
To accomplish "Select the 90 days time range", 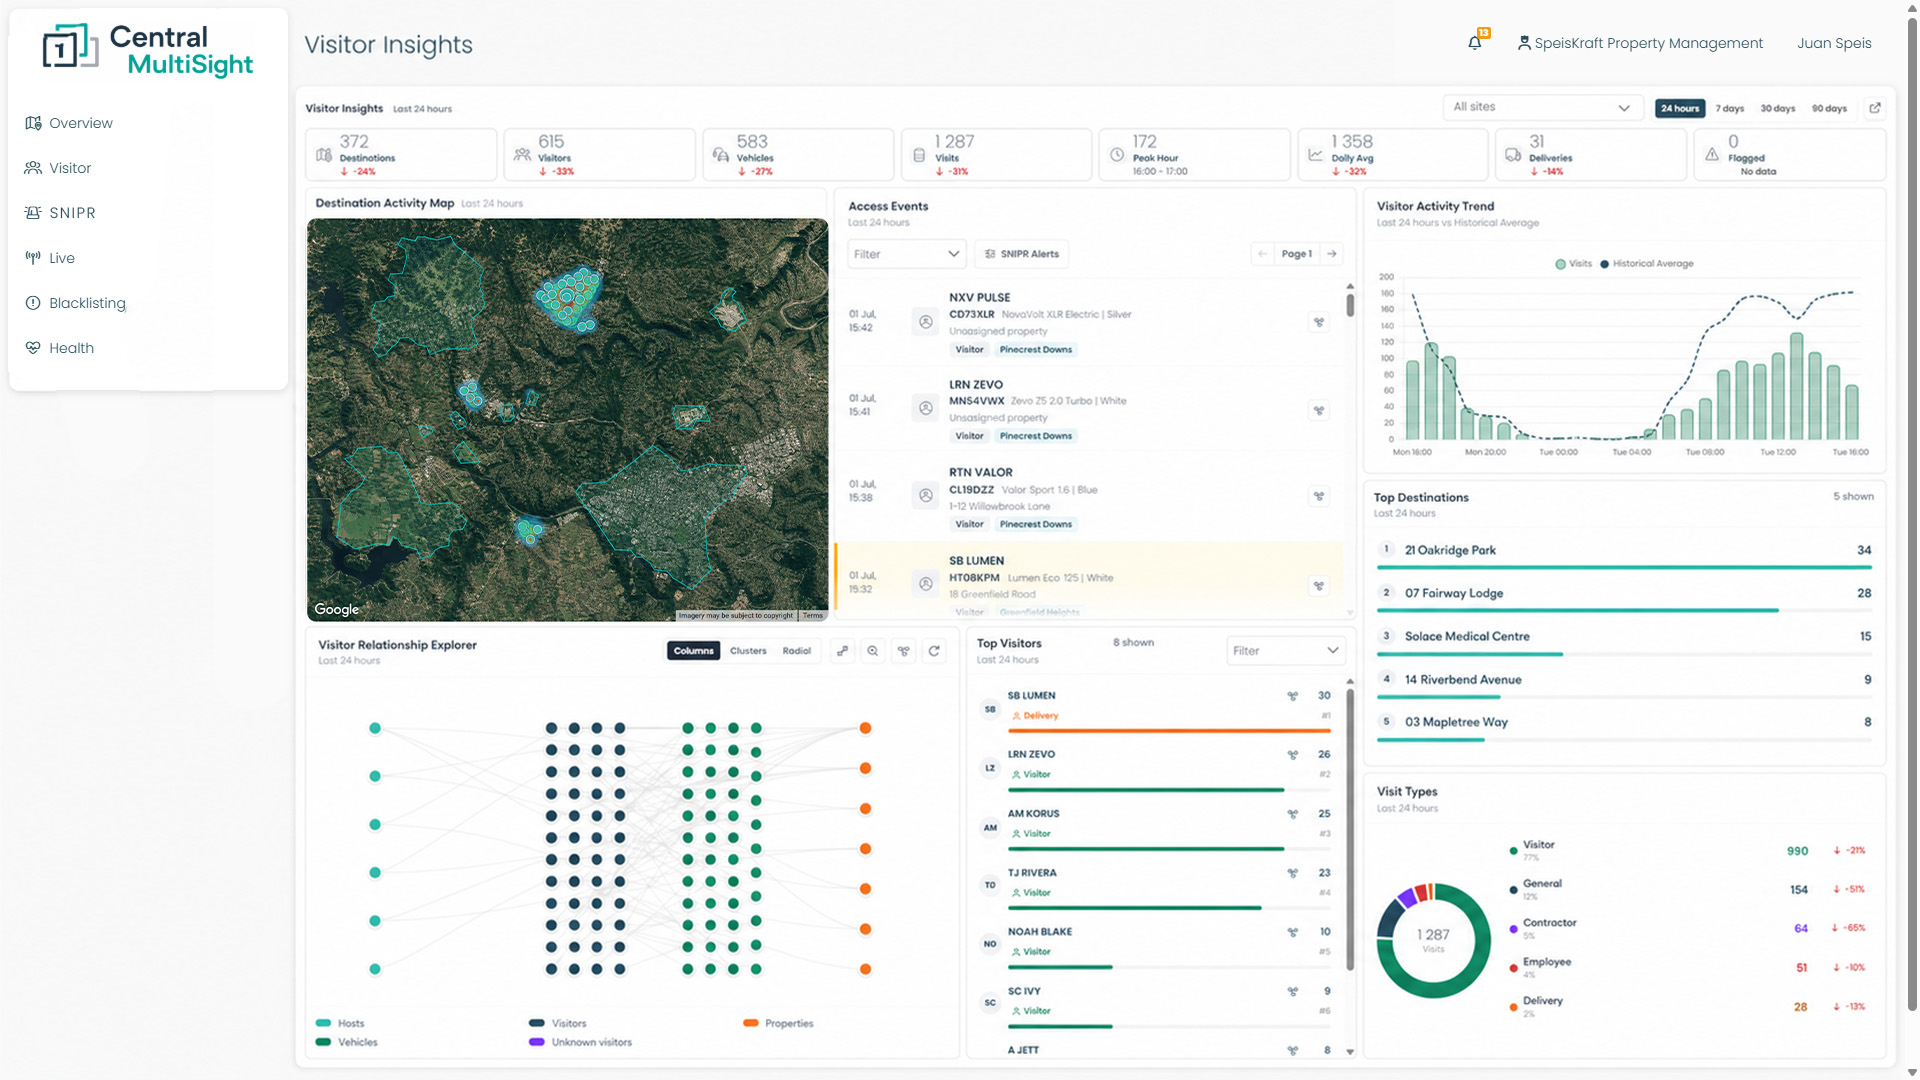I will [1829, 108].
